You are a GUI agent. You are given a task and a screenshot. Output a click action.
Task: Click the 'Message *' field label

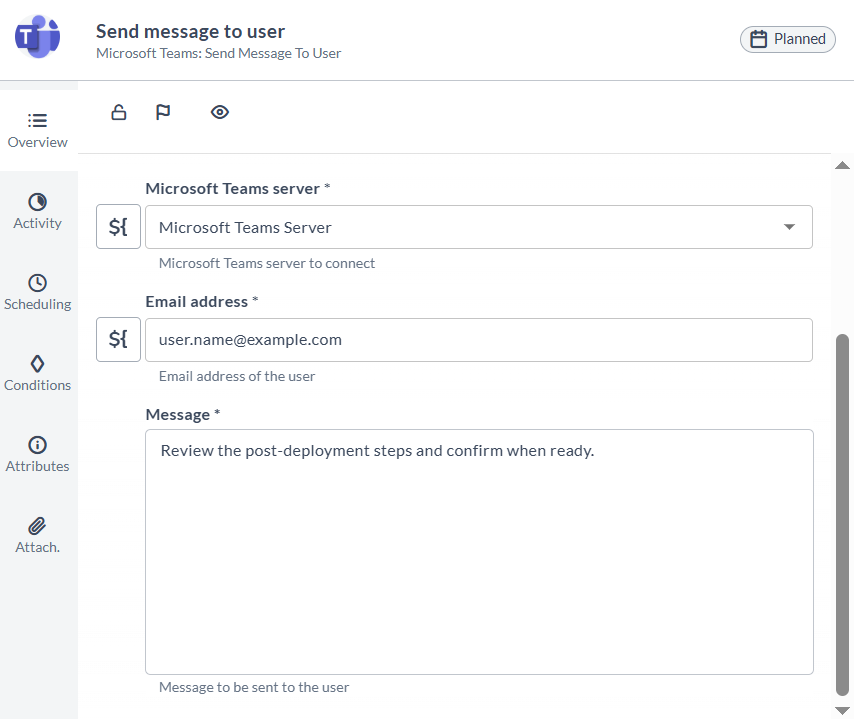click(183, 415)
